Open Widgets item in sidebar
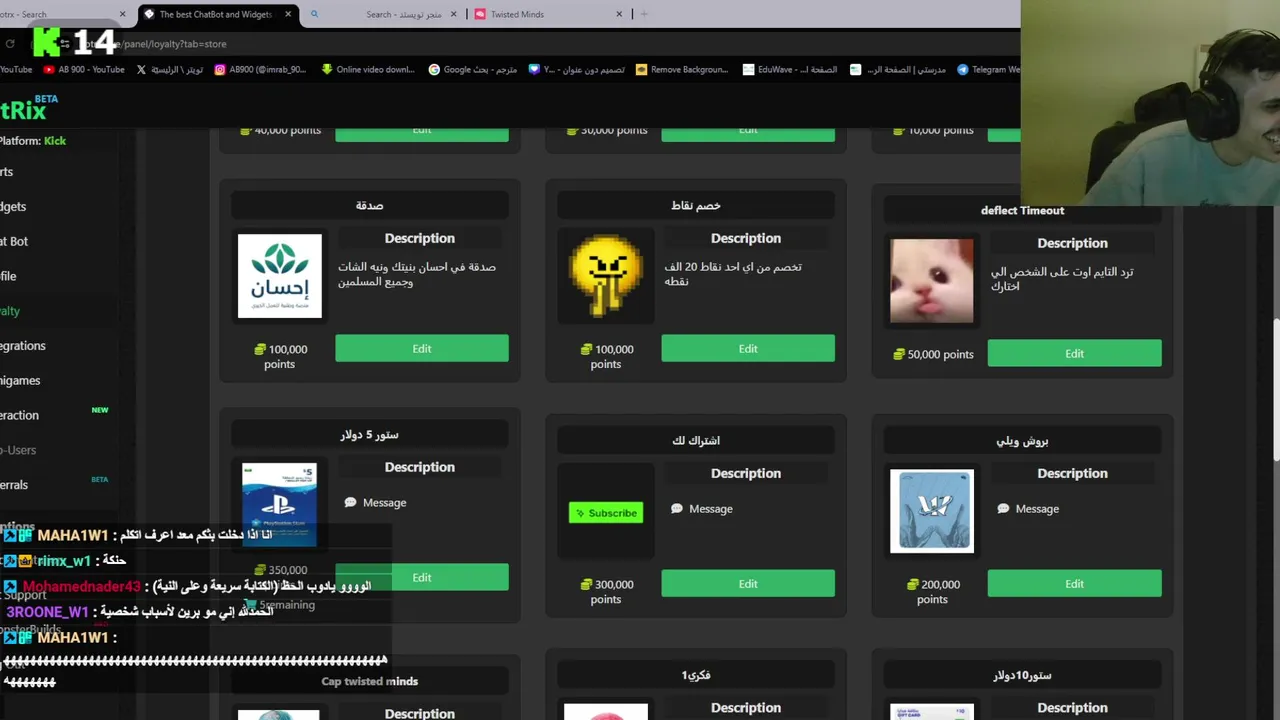Viewport: 1280px width, 720px height. 13,206
